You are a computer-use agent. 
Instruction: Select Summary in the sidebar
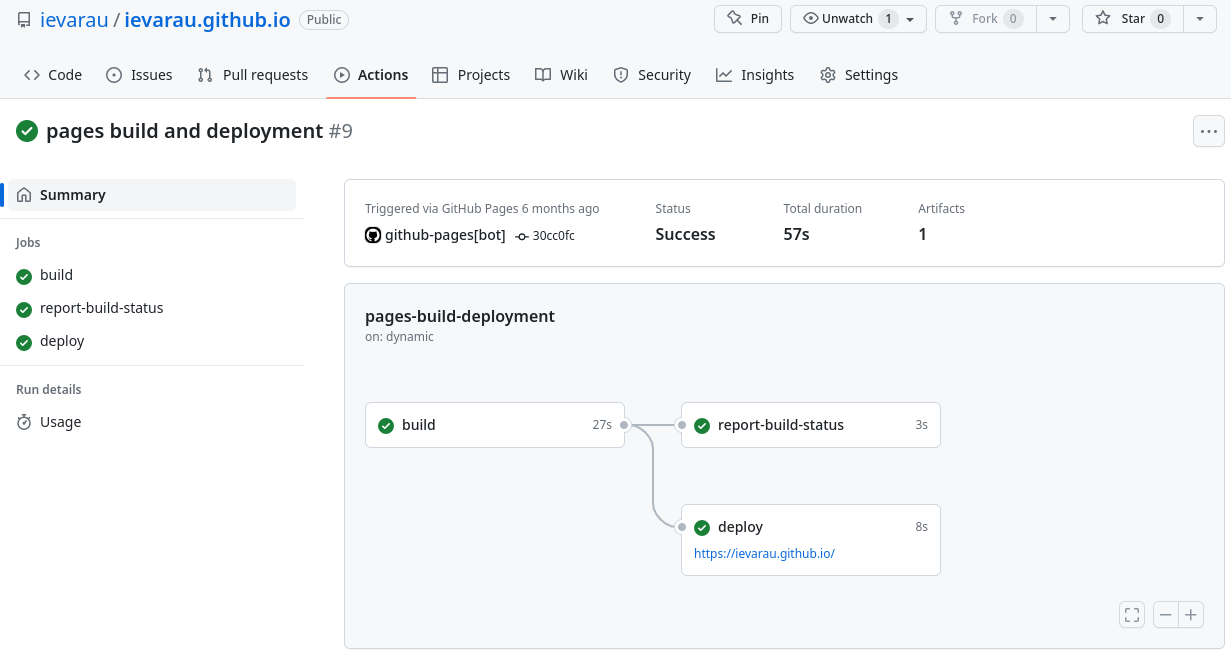(x=152, y=195)
